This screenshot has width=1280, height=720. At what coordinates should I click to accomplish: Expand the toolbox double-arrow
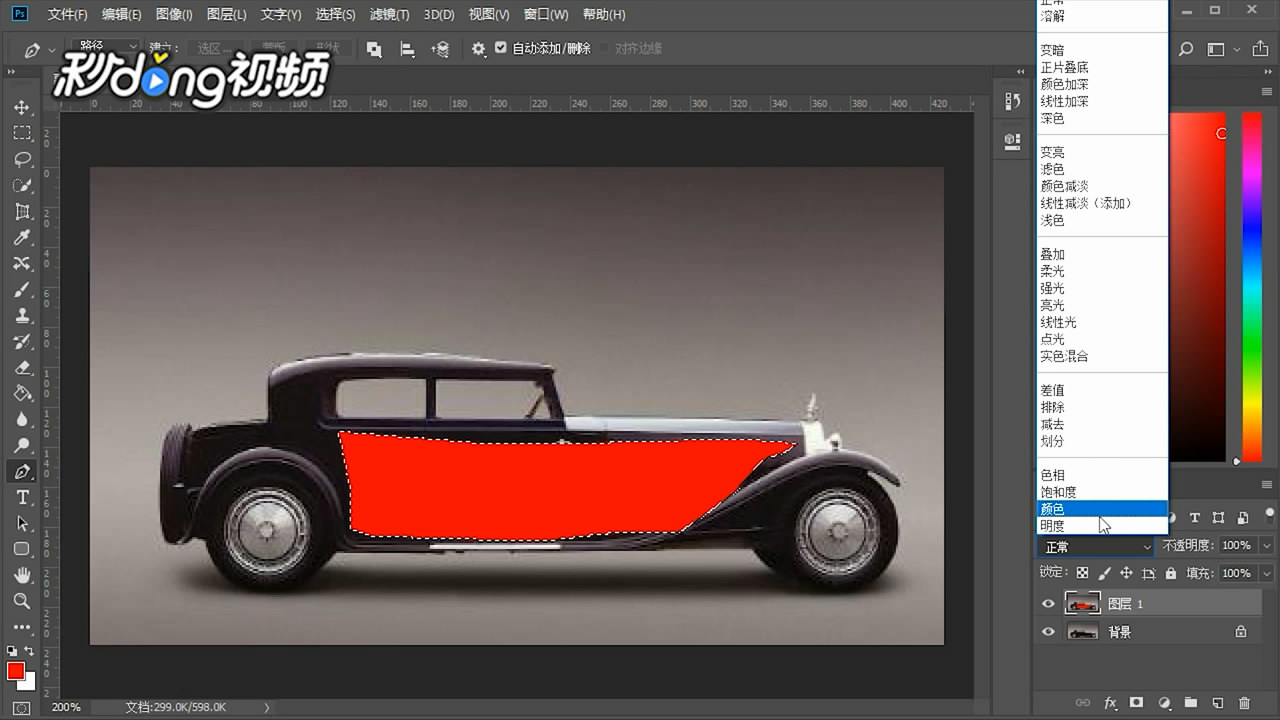click(x=13, y=73)
